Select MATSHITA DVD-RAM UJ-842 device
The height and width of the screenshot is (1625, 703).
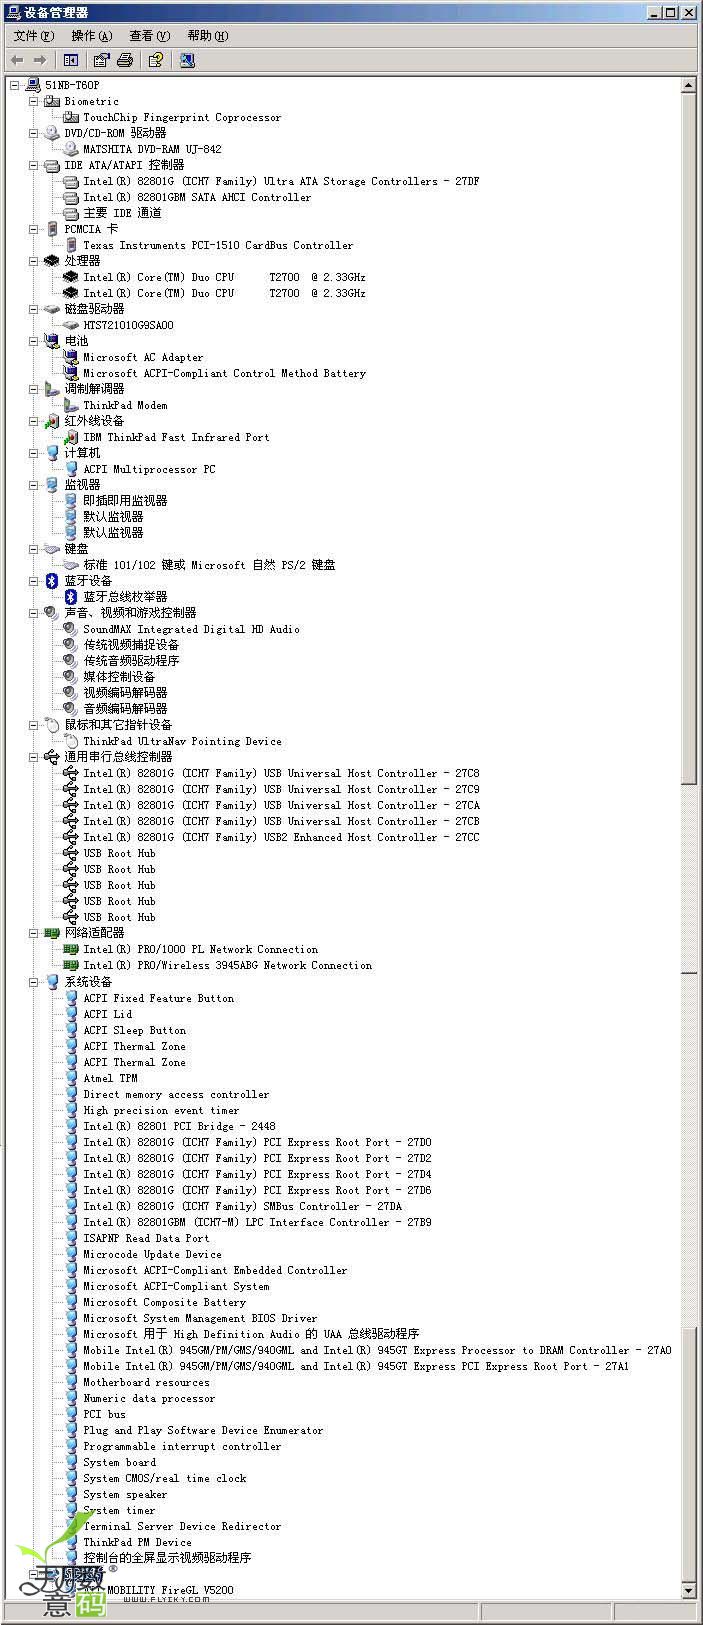(152, 149)
